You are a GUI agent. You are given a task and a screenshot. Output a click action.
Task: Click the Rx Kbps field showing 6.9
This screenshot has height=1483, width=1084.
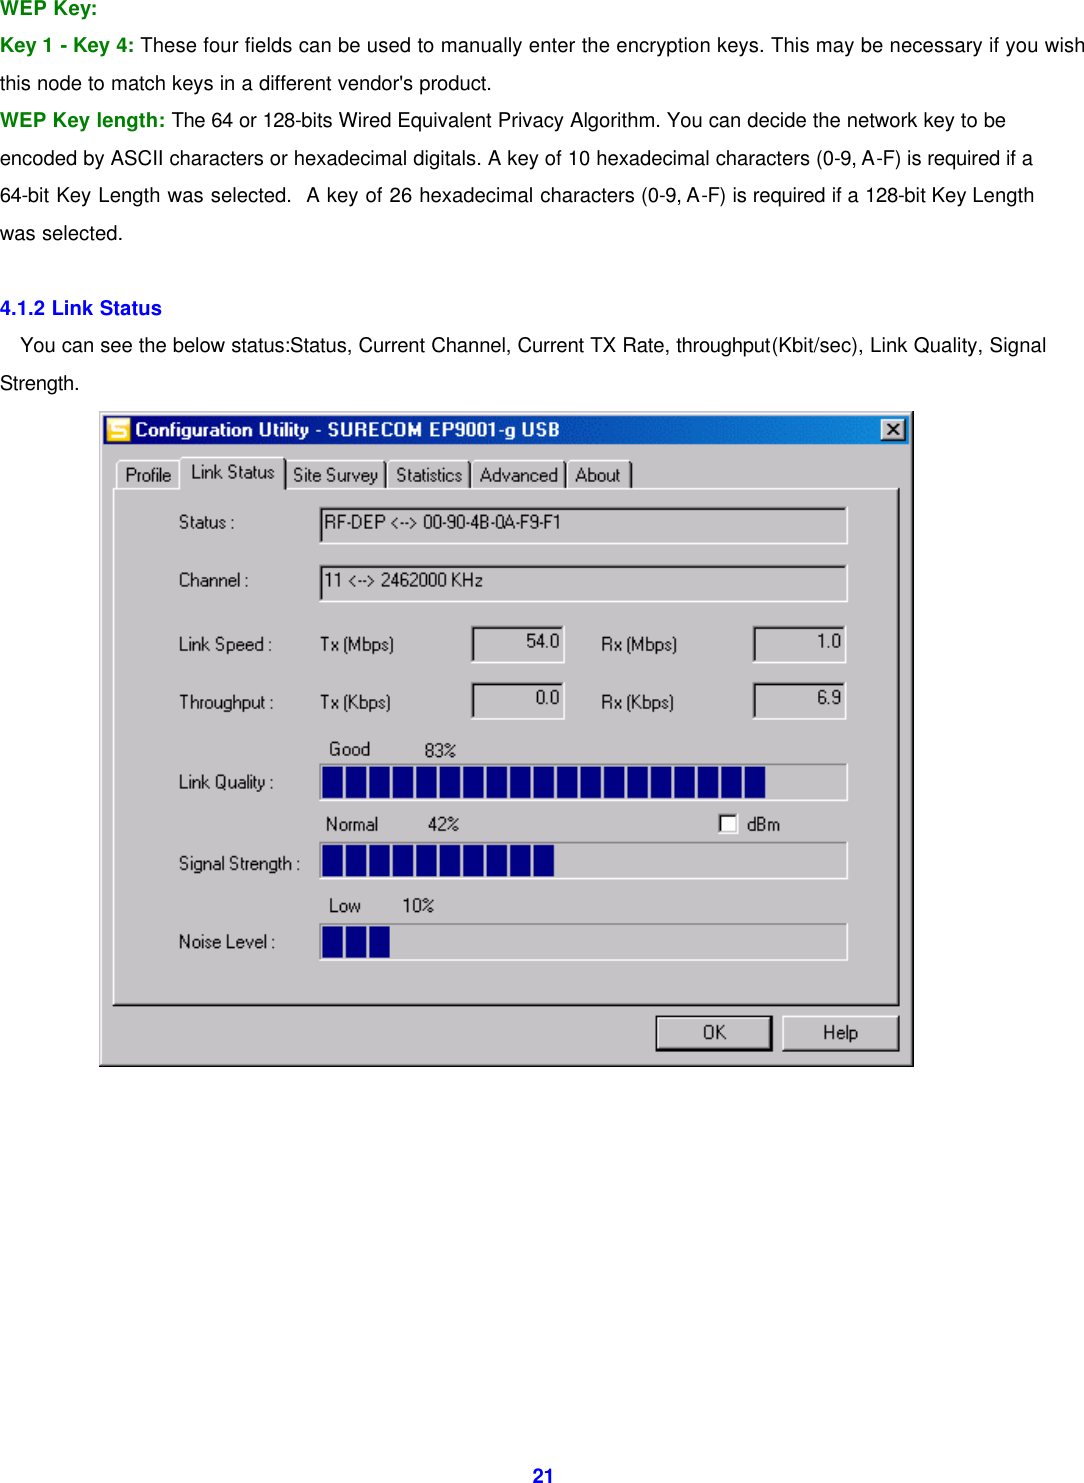[798, 700]
